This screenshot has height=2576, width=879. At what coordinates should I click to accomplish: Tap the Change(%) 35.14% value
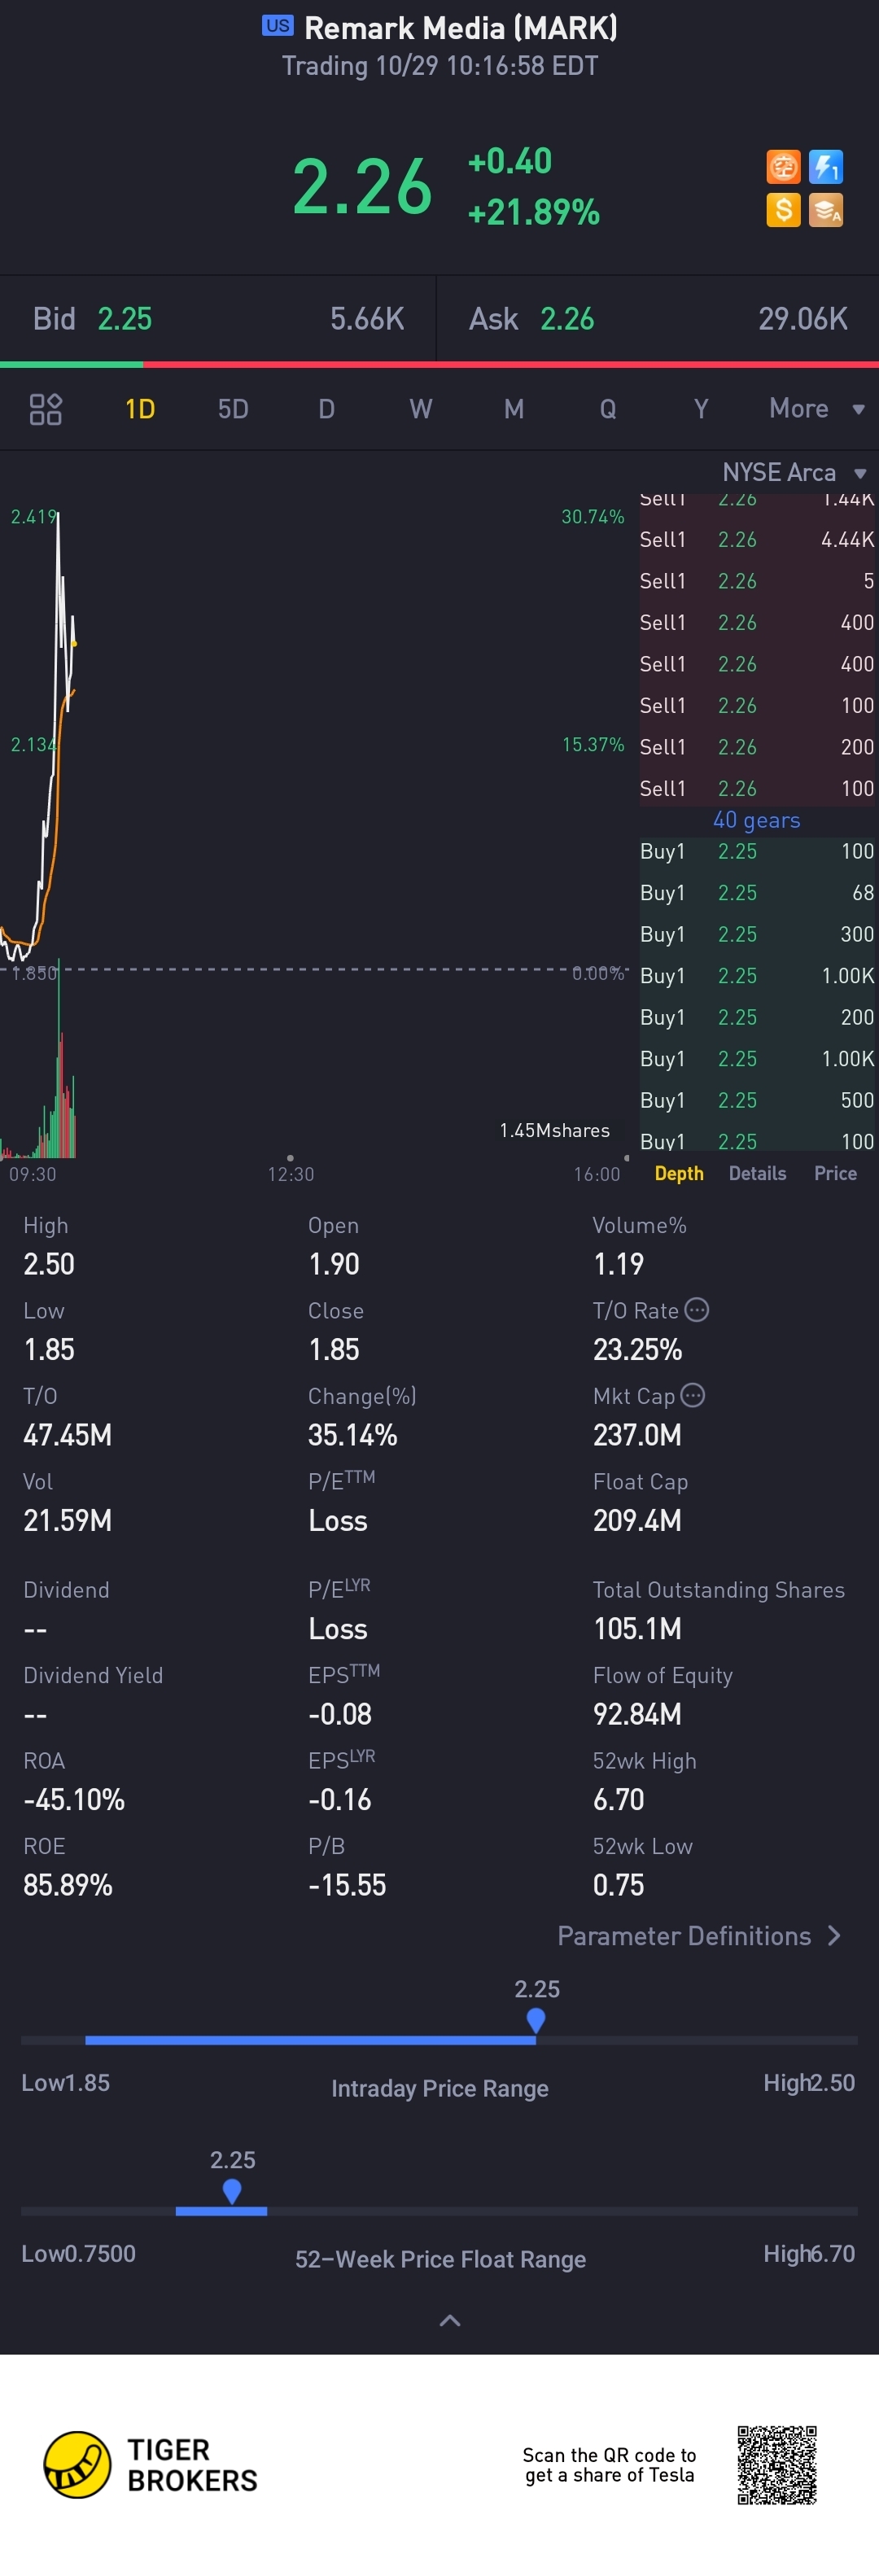click(x=353, y=1435)
